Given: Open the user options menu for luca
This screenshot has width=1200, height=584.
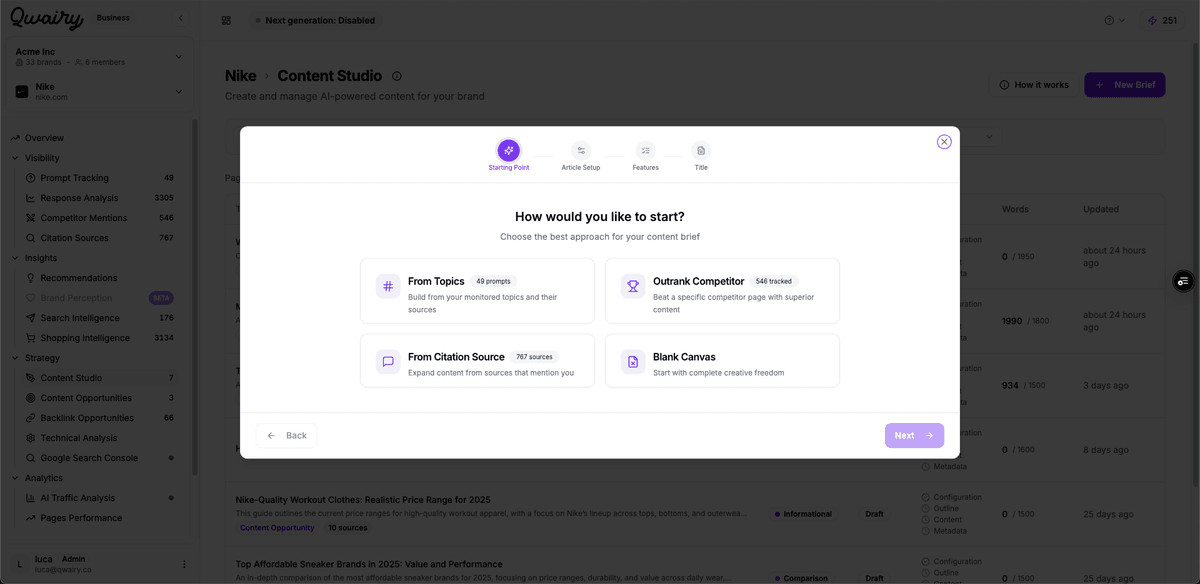Looking at the screenshot, I should pos(184,564).
